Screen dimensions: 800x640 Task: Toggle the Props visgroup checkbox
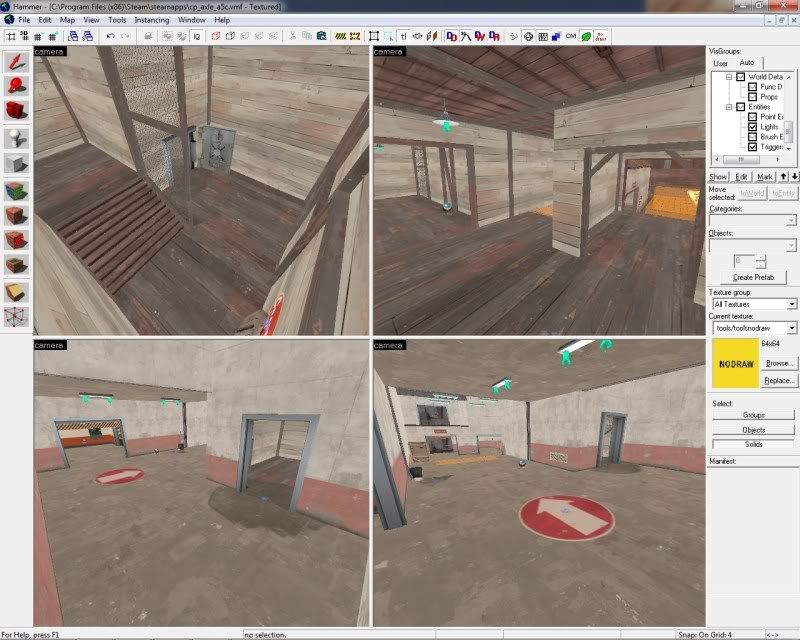point(752,96)
